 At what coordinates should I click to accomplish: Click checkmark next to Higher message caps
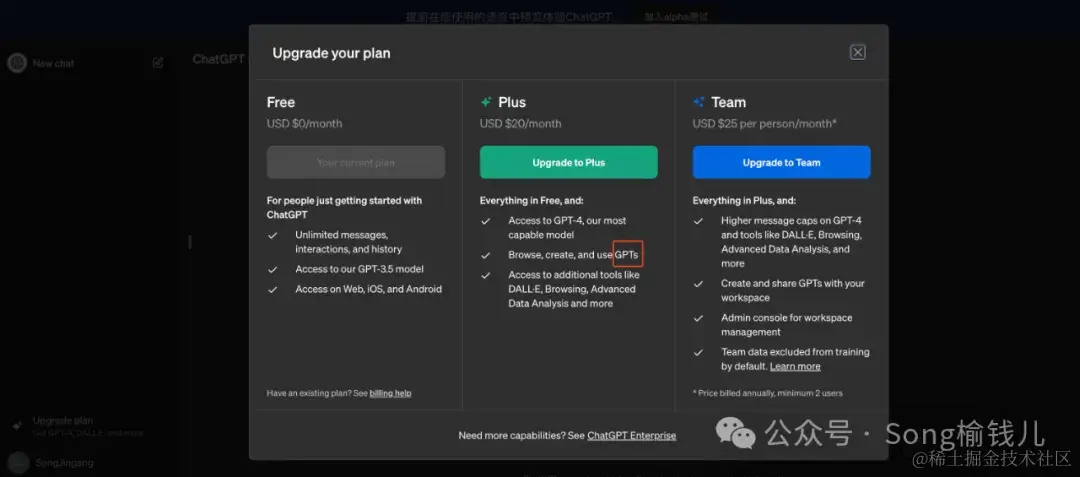tap(698, 221)
